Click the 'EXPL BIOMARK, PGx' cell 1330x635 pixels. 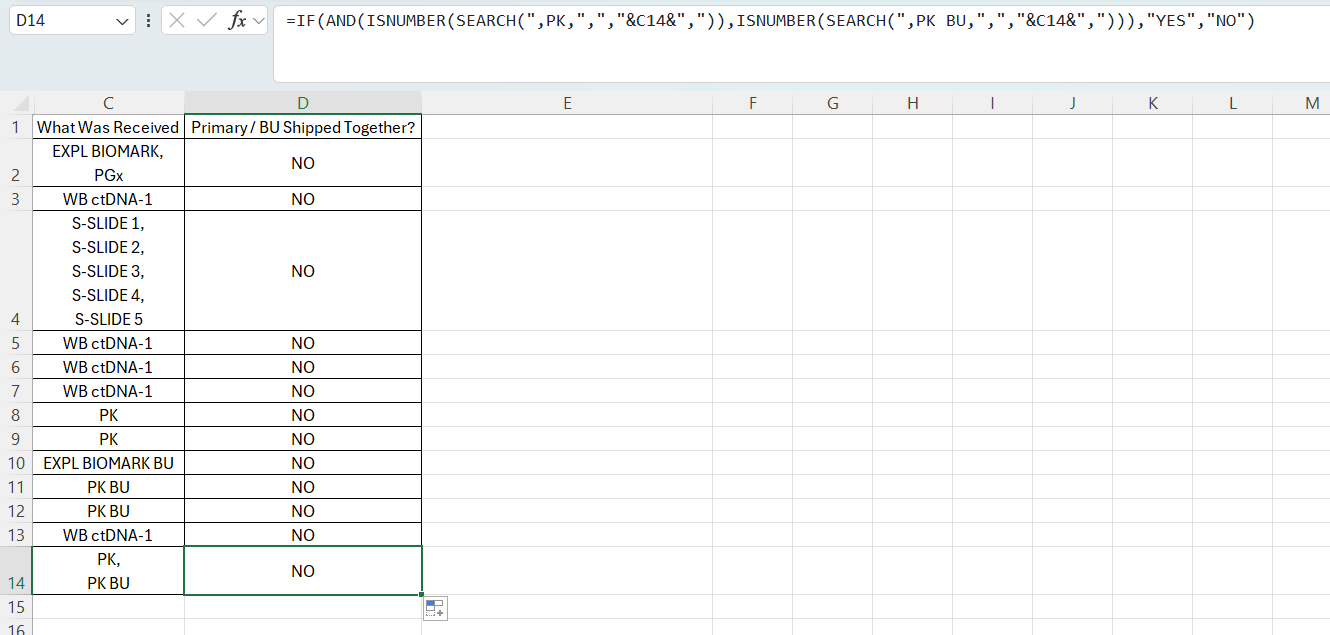pos(108,163)
